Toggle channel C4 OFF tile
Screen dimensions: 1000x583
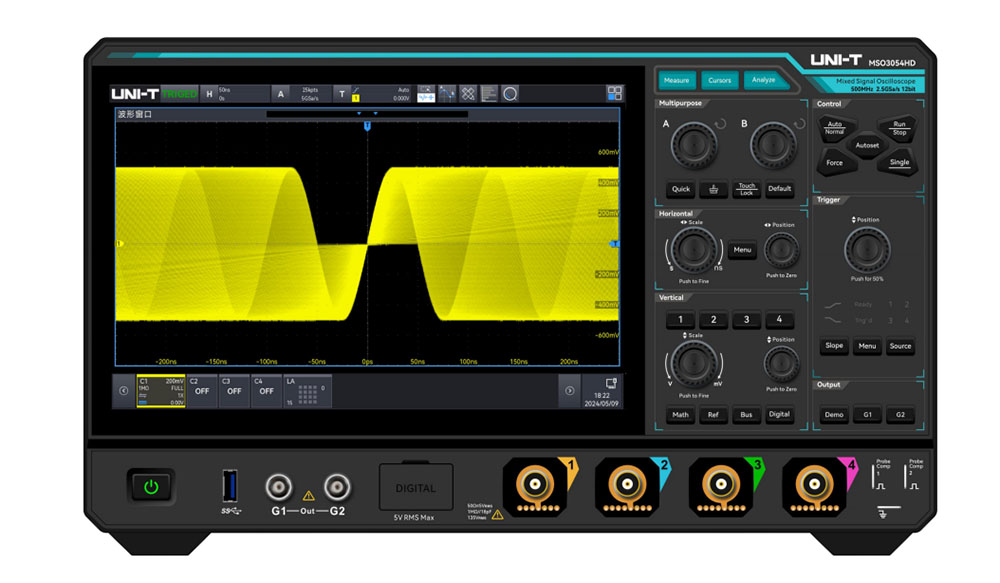click(x=267, y=391)
